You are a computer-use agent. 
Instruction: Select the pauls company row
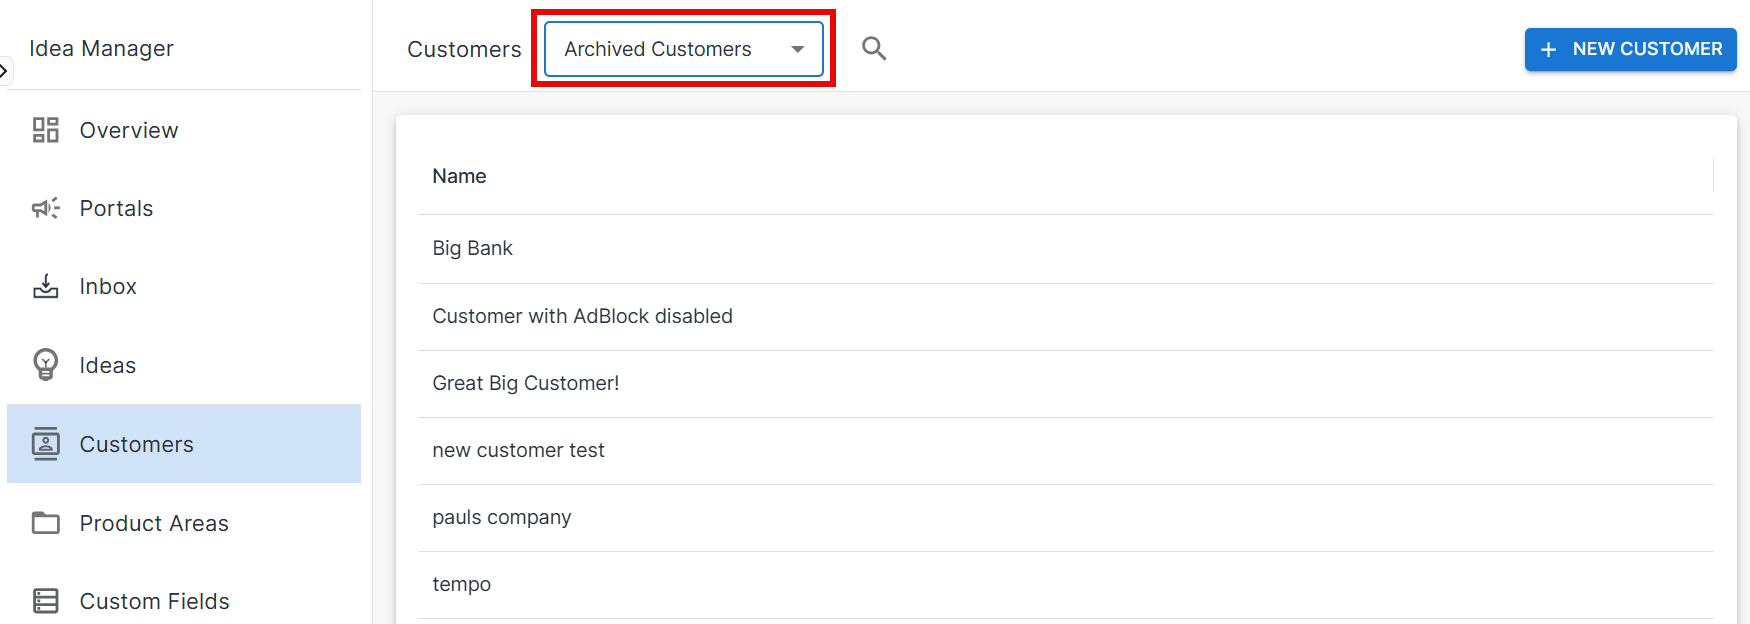(501, 517)
